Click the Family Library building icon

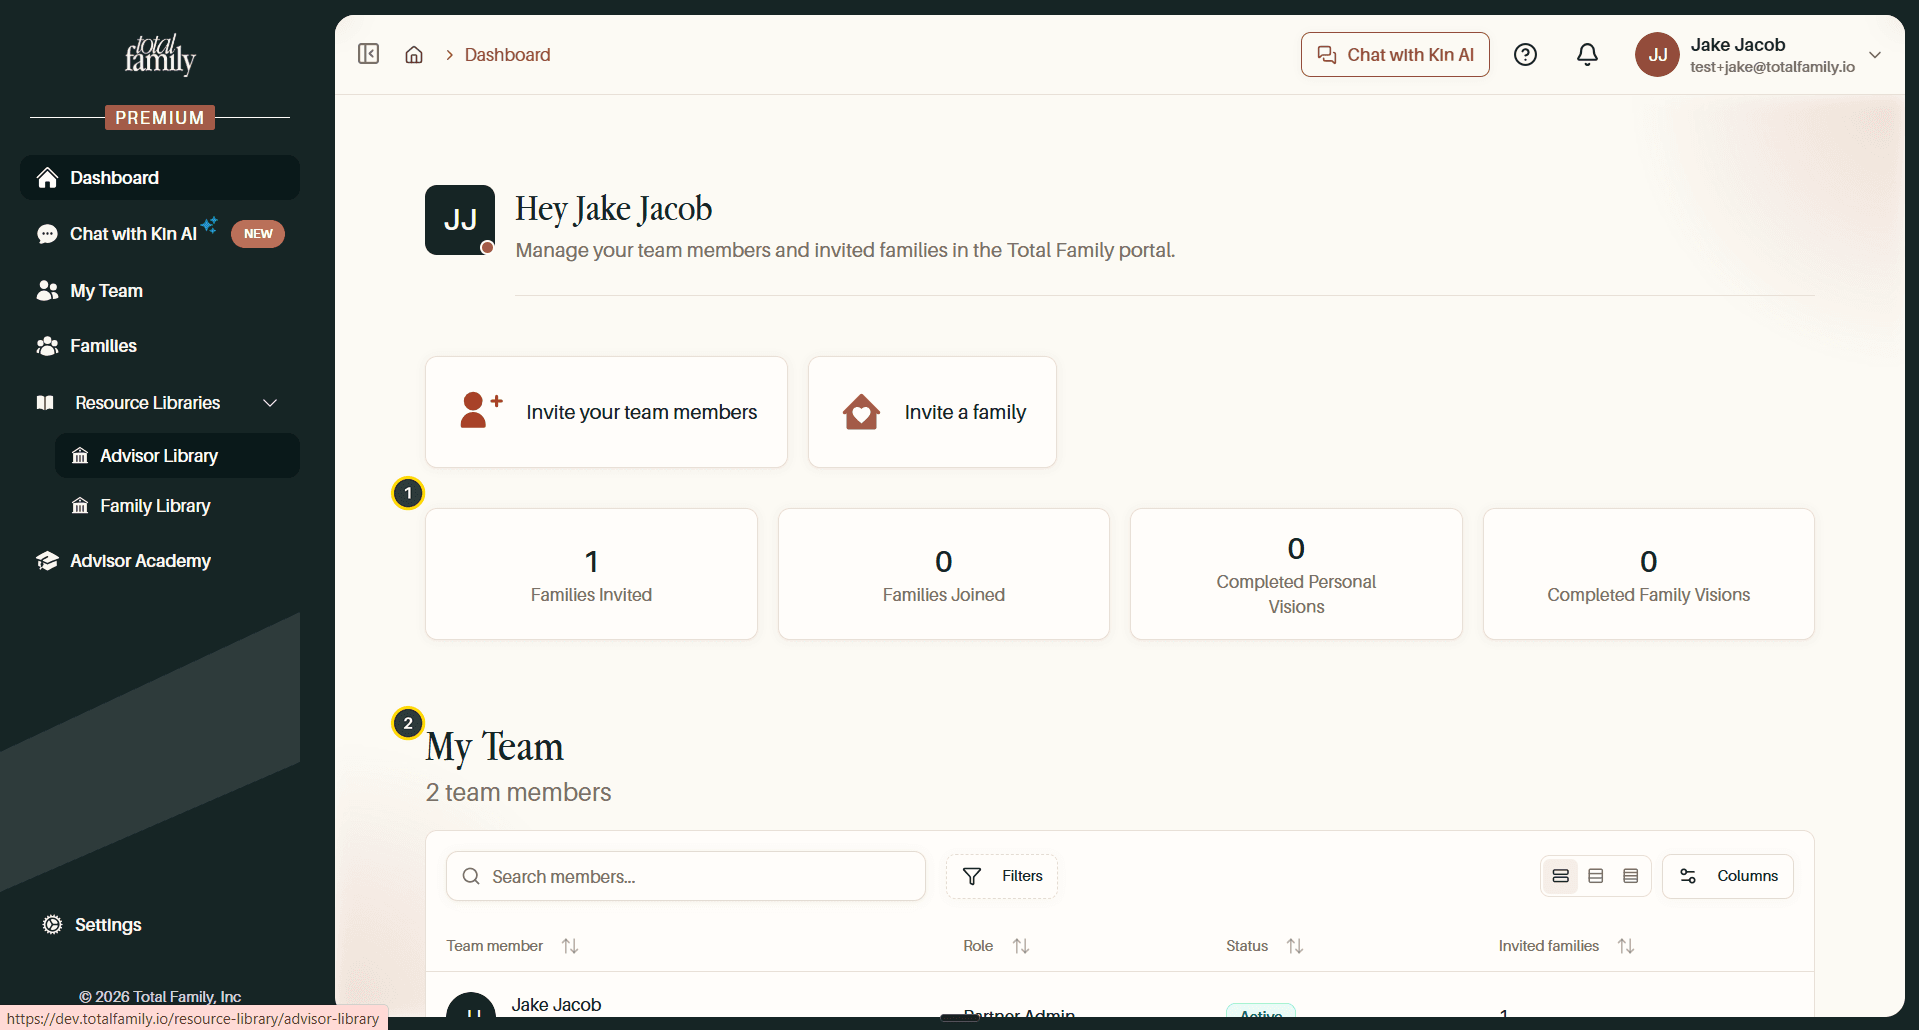(x=80, y=506)
